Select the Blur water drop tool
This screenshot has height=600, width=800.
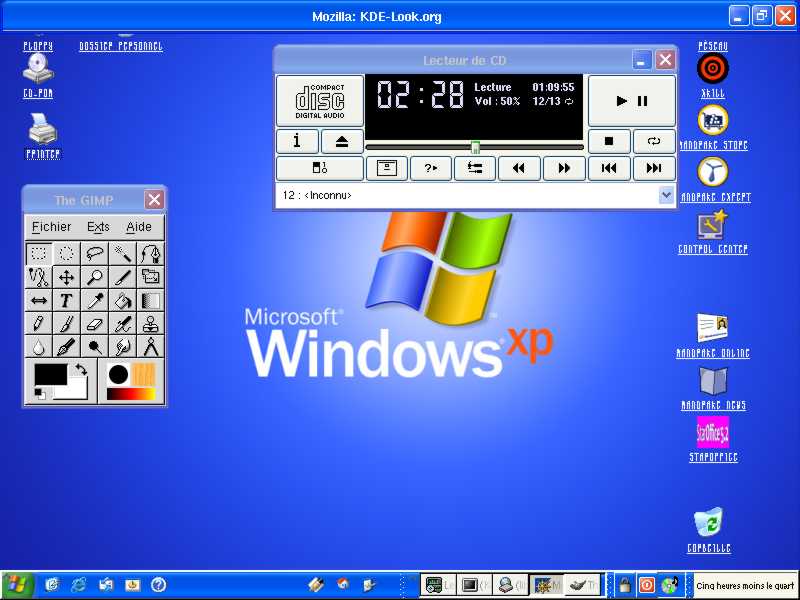tap(39, 347)
